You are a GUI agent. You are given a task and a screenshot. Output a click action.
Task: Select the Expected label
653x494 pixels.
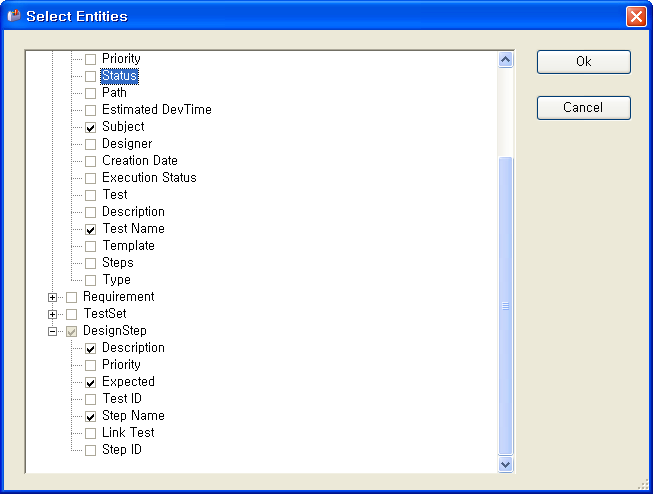[x=128, y=382]
